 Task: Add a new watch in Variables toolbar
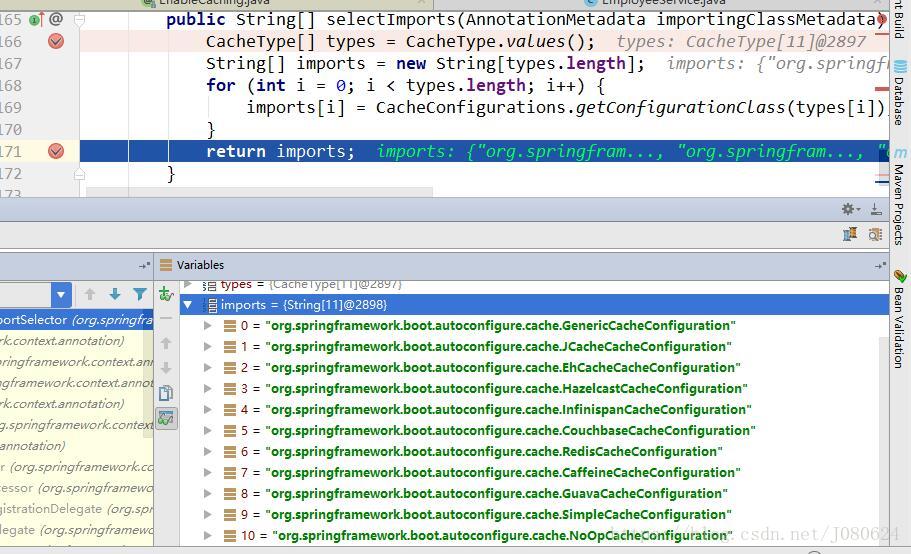[x=166, y=294]
